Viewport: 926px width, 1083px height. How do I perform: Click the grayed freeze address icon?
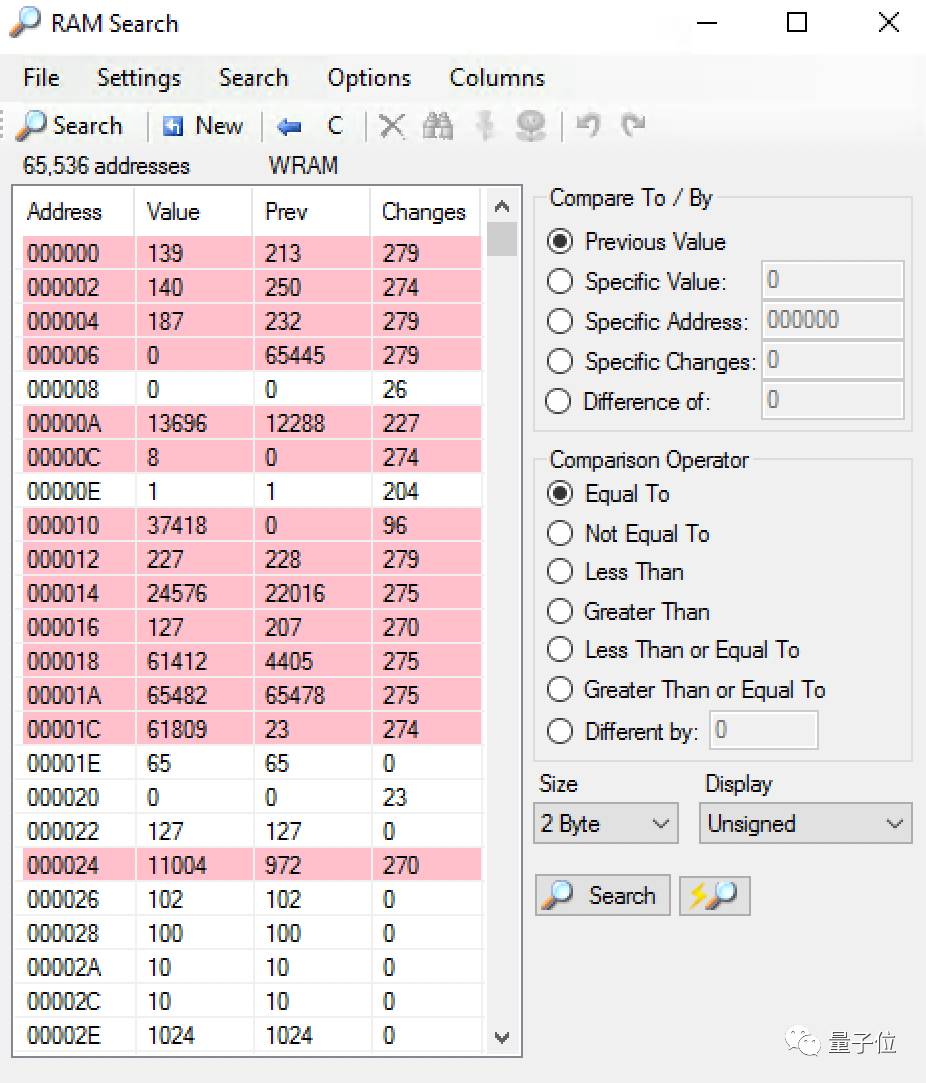pos(530,126)
